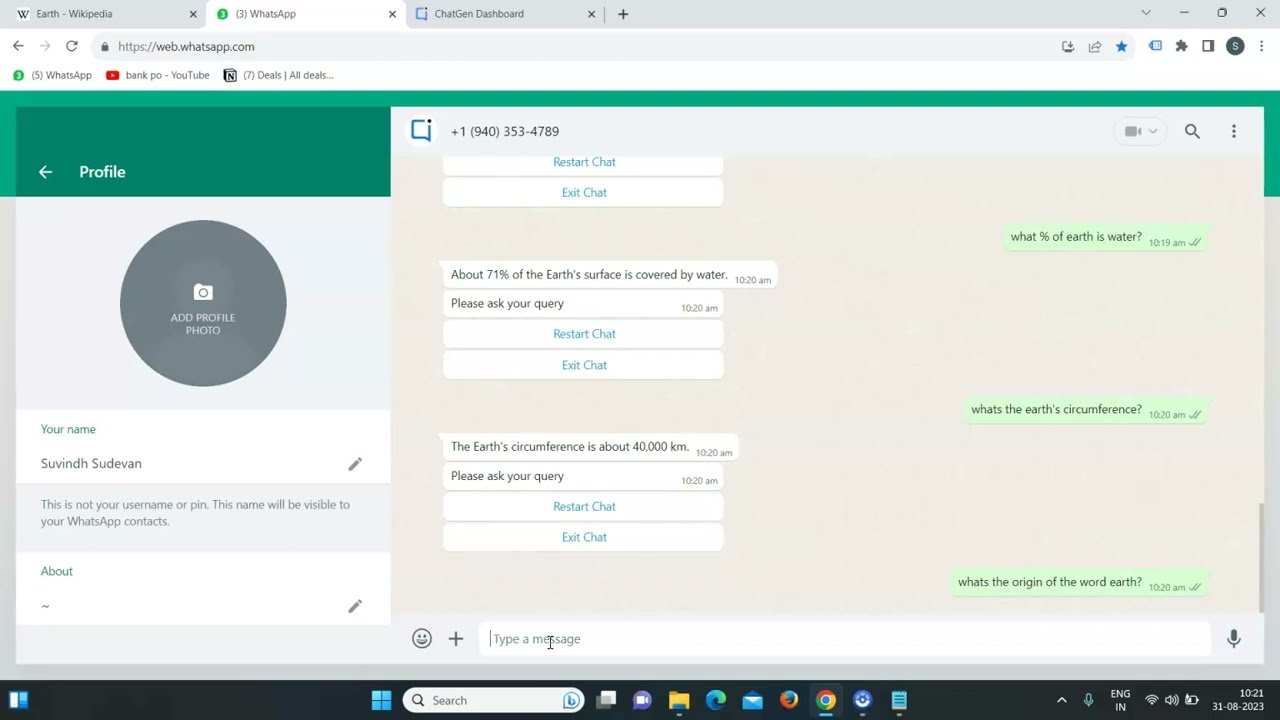
Task: Expand the video call options arrow
Action: coord(1153,131)
